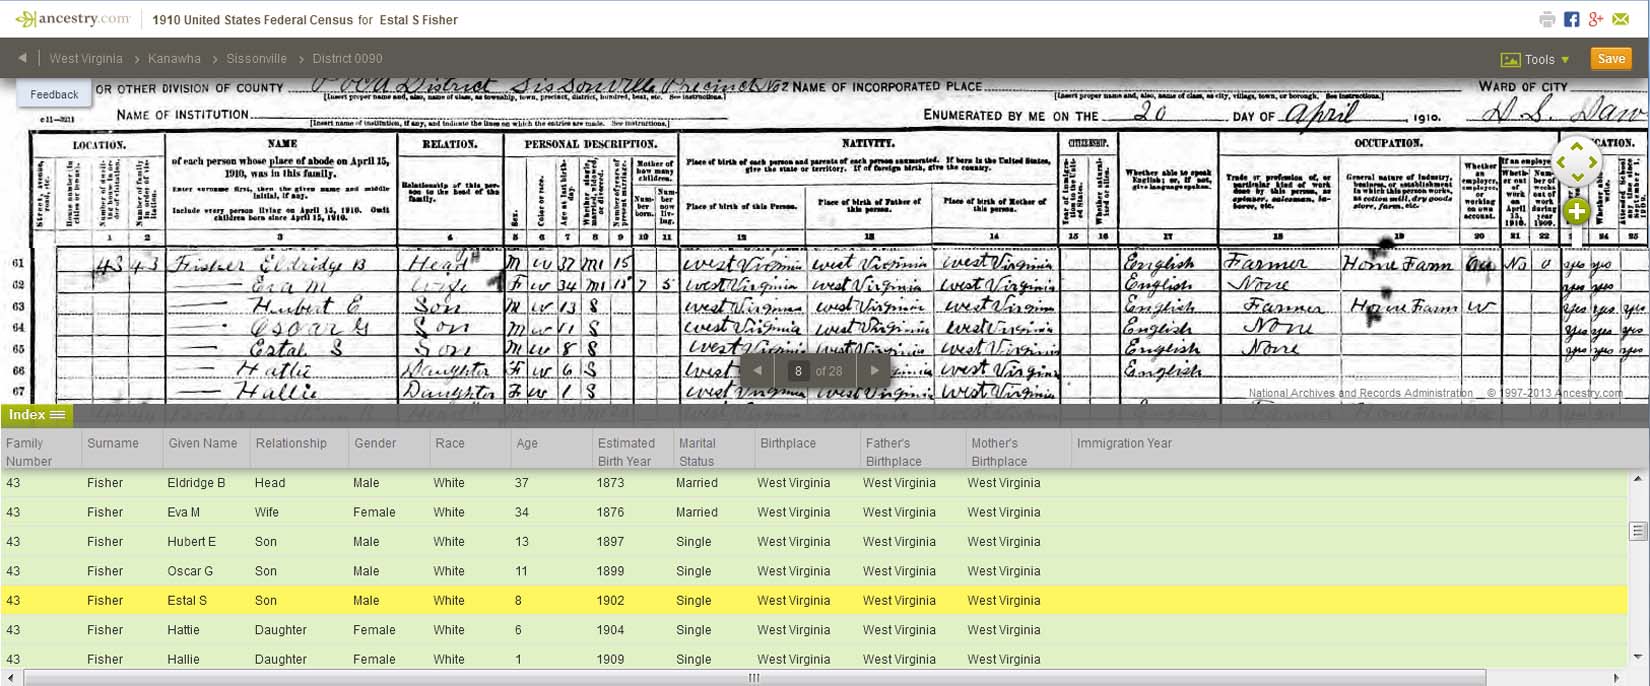Go to previous census image page
Viewport: 1650px width, 686px height.
(x=758, y=370)
